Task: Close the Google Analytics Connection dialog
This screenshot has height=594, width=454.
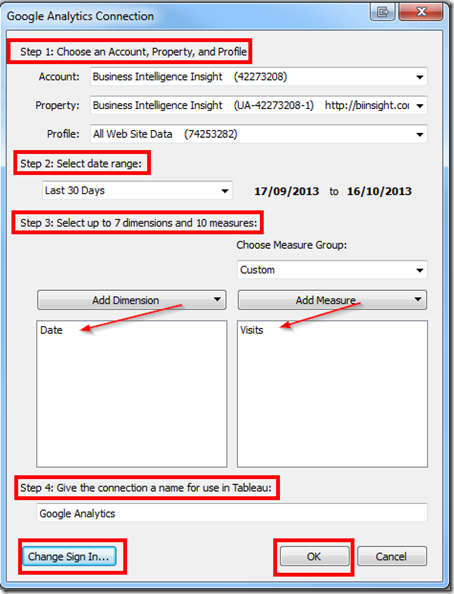Action: point(421,12)
